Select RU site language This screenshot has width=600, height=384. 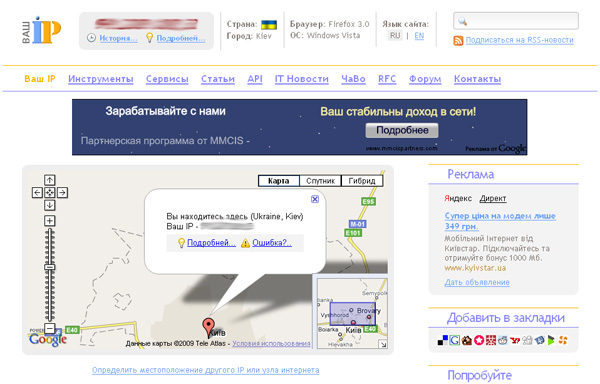coord(395,36)
